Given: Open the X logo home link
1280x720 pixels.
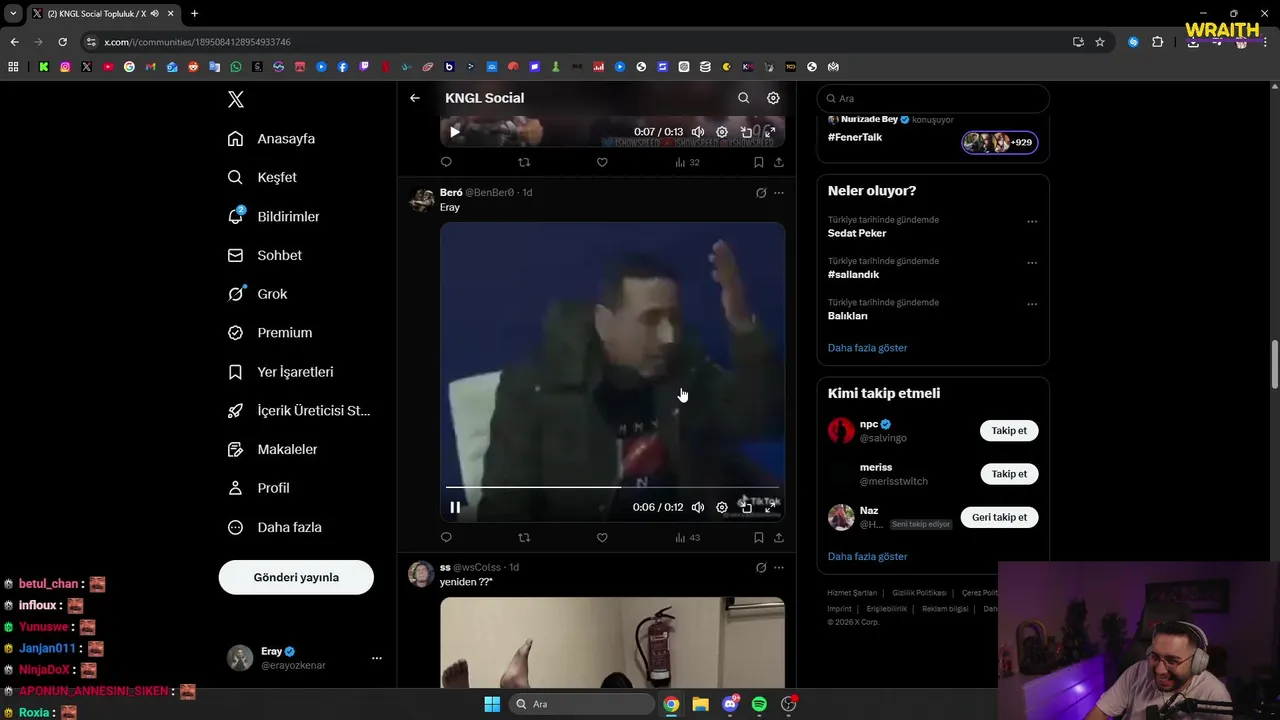Looking at the screenshot, I should click(236, 99).
